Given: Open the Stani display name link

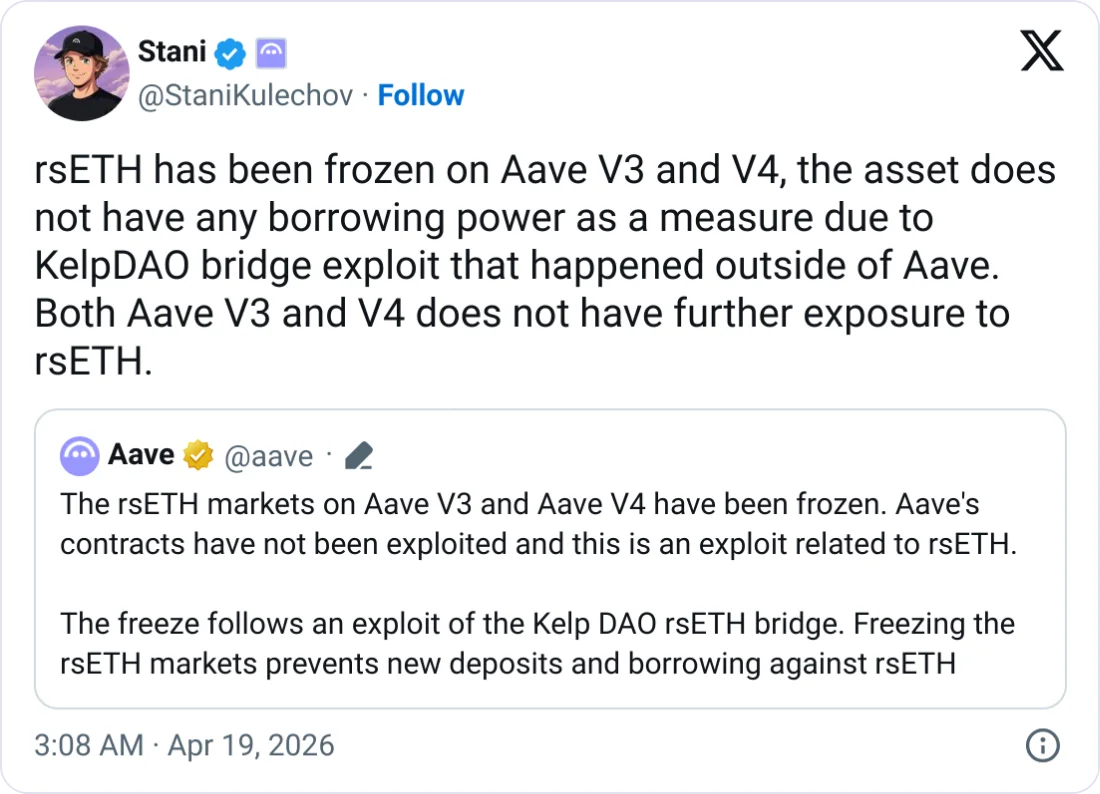Looking at the screenshot, I should pos(173,53).
